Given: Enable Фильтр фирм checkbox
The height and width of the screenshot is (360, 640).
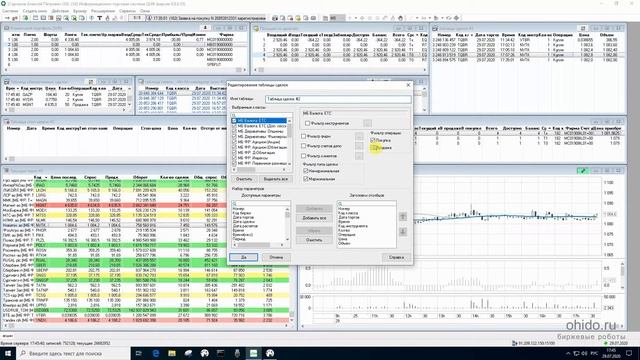Looking at the screenshot, I should coord(303,136).
